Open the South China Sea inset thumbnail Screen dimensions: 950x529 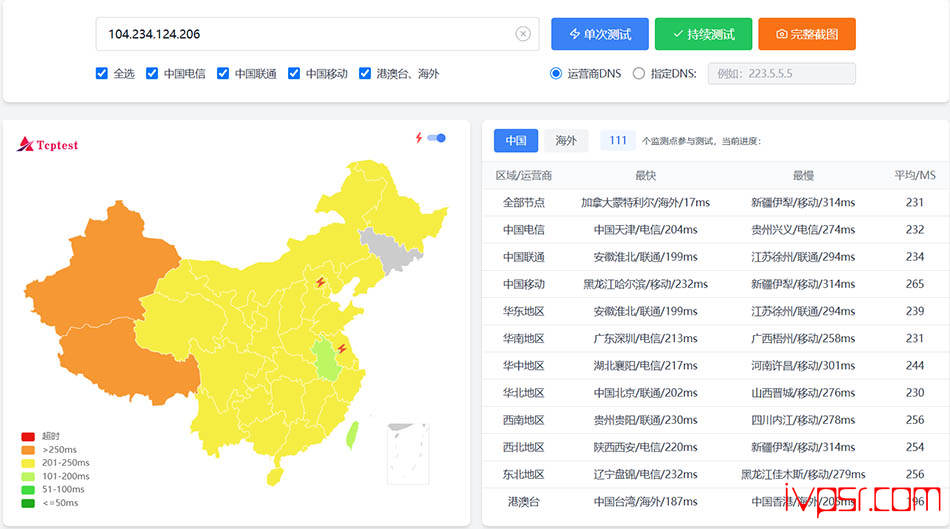coord(408,453)
